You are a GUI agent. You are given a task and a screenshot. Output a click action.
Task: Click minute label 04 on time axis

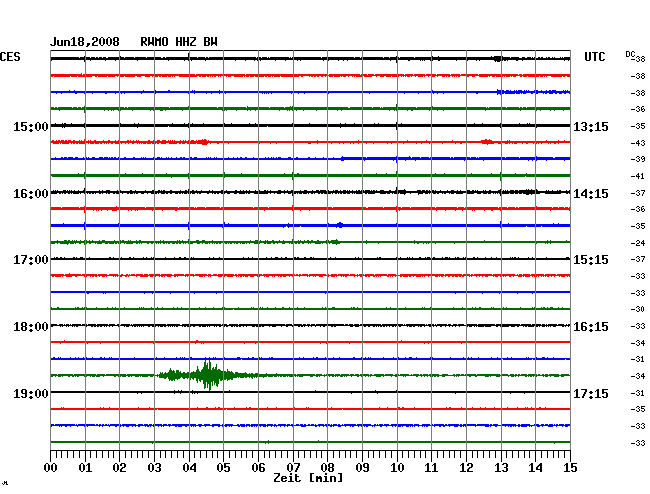pos(189,467)
